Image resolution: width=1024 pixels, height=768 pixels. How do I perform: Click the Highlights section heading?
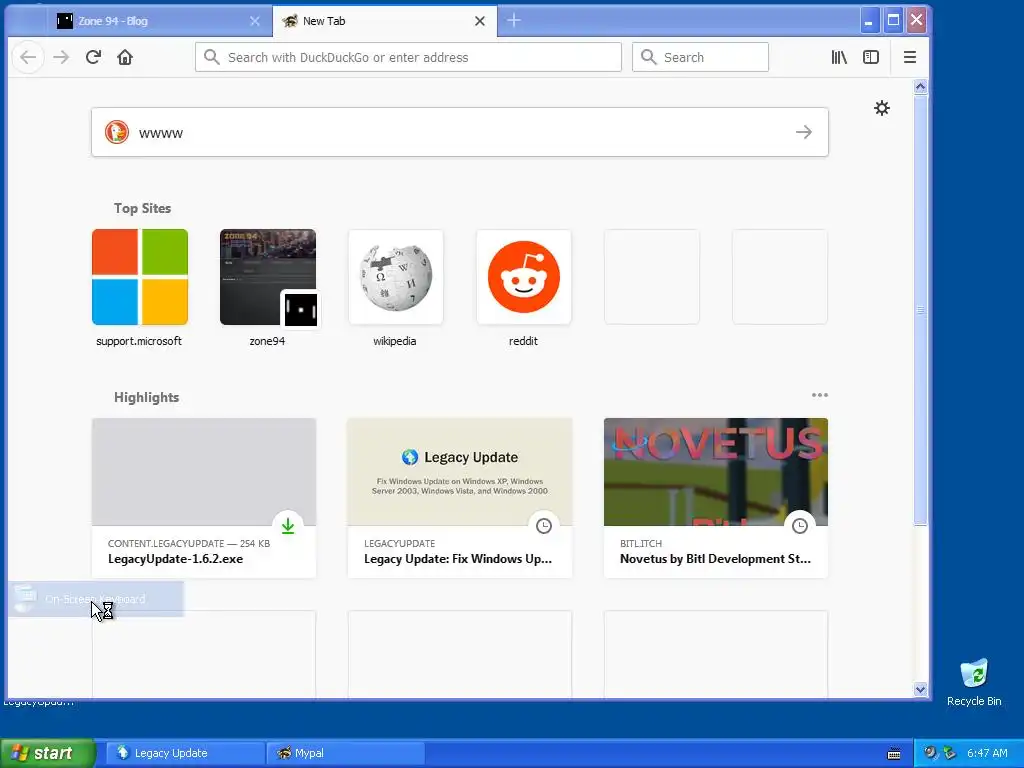146,398
